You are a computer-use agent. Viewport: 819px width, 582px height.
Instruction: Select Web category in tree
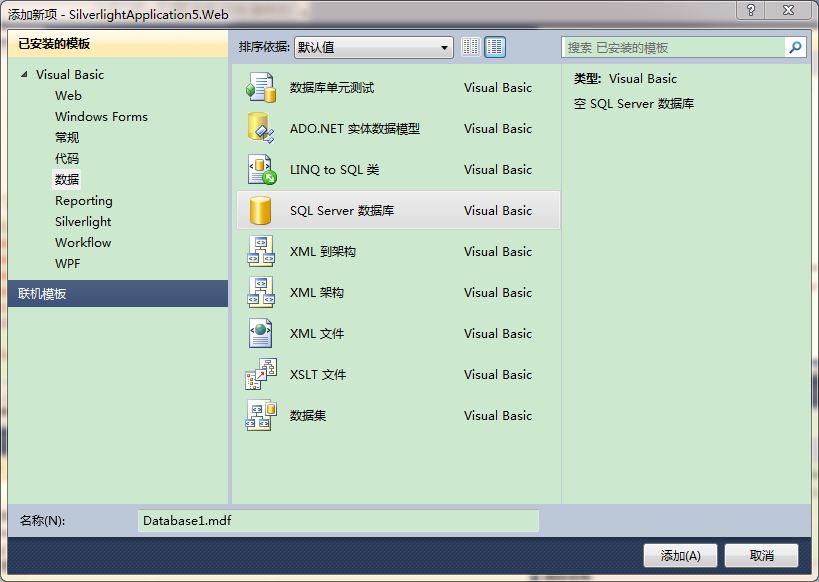[68, 96]
